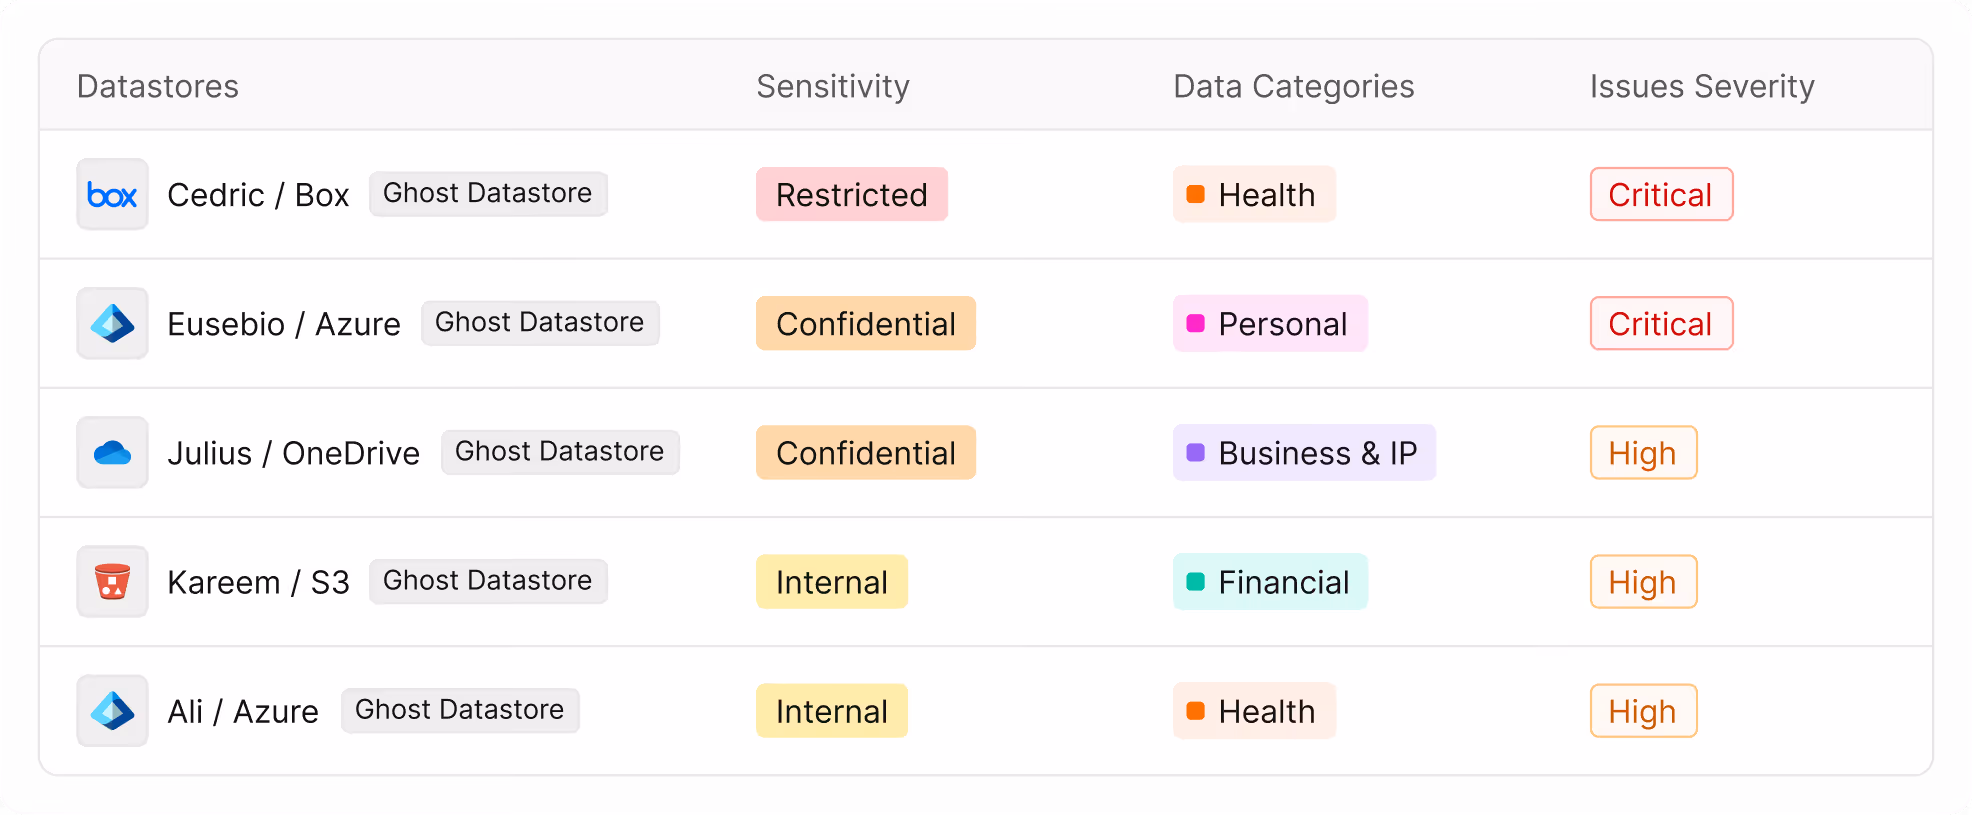Click the Restricted sensitivity badge
Image resolution: width=1972 pixels, height=815 pixels.
(851, 195)
